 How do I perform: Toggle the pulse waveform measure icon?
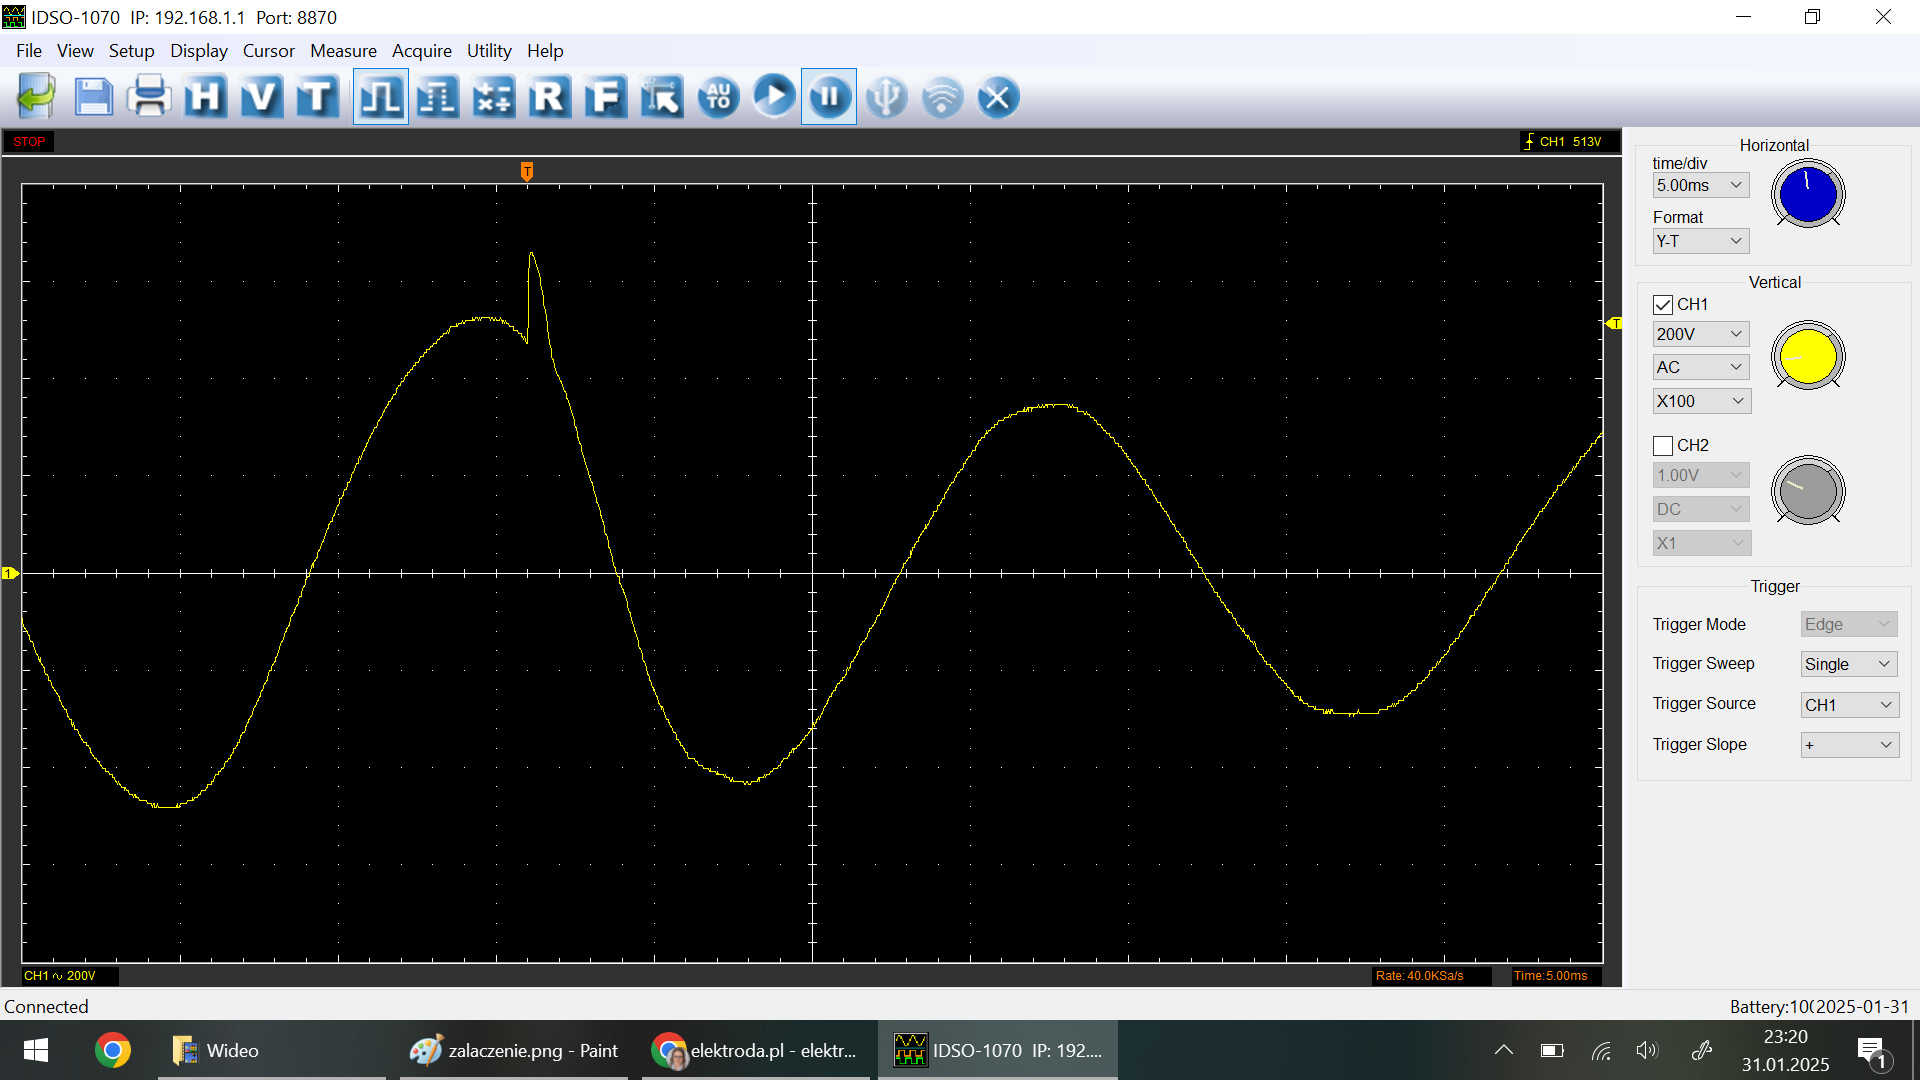coord(381,97)
